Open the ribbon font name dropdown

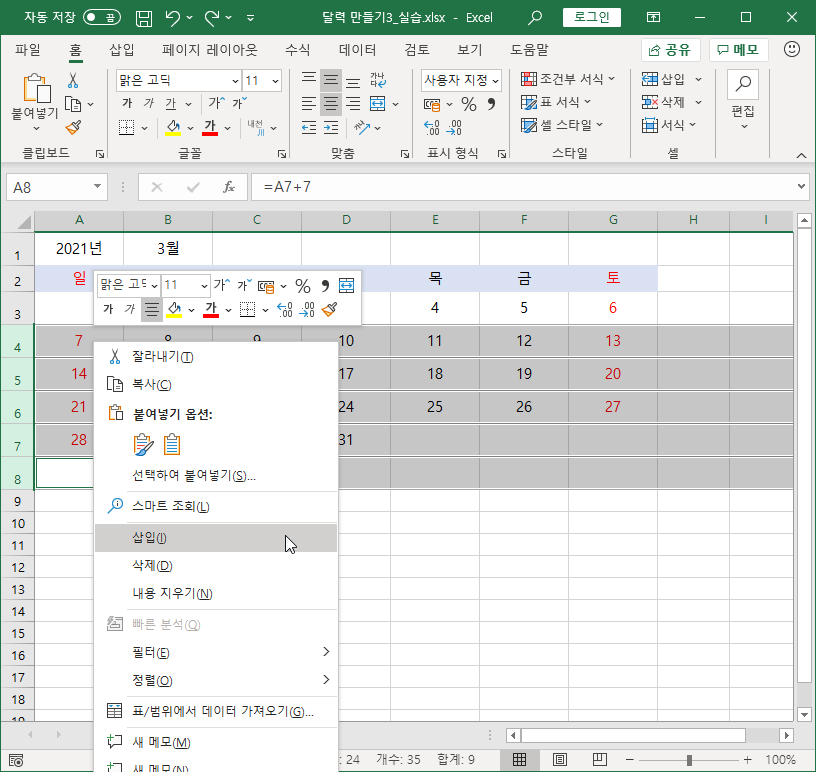(235, 81)
